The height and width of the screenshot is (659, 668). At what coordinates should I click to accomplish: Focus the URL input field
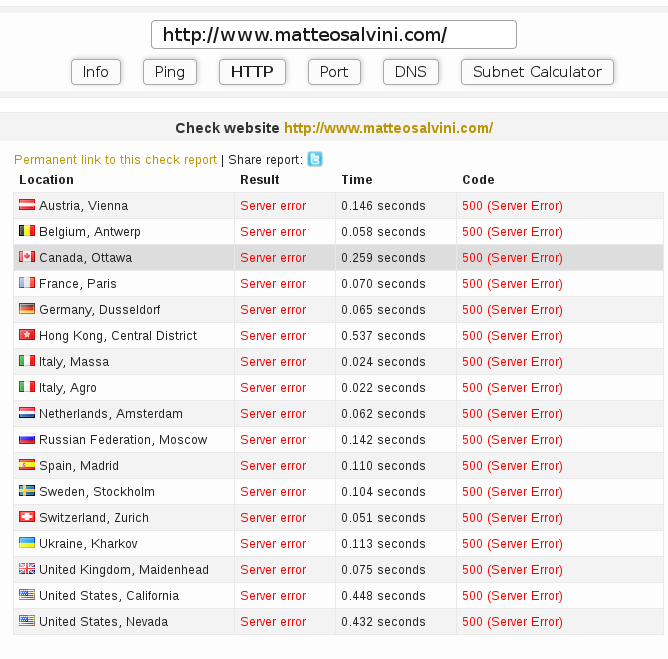(334, 35)
